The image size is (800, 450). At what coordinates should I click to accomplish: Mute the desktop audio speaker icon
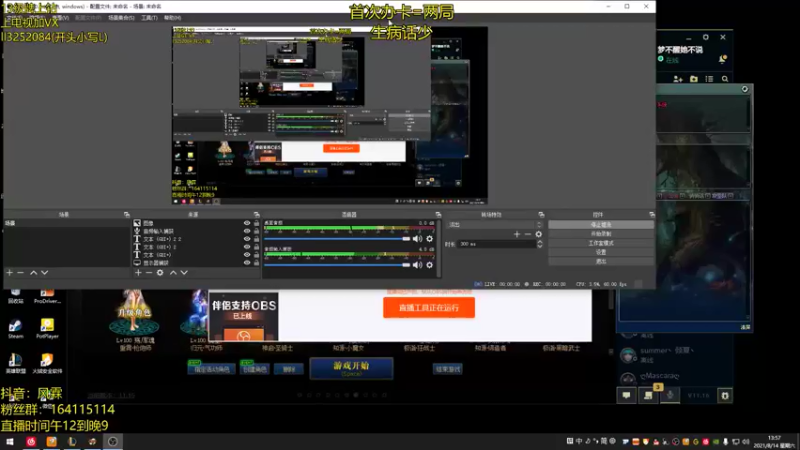[417, 239]
